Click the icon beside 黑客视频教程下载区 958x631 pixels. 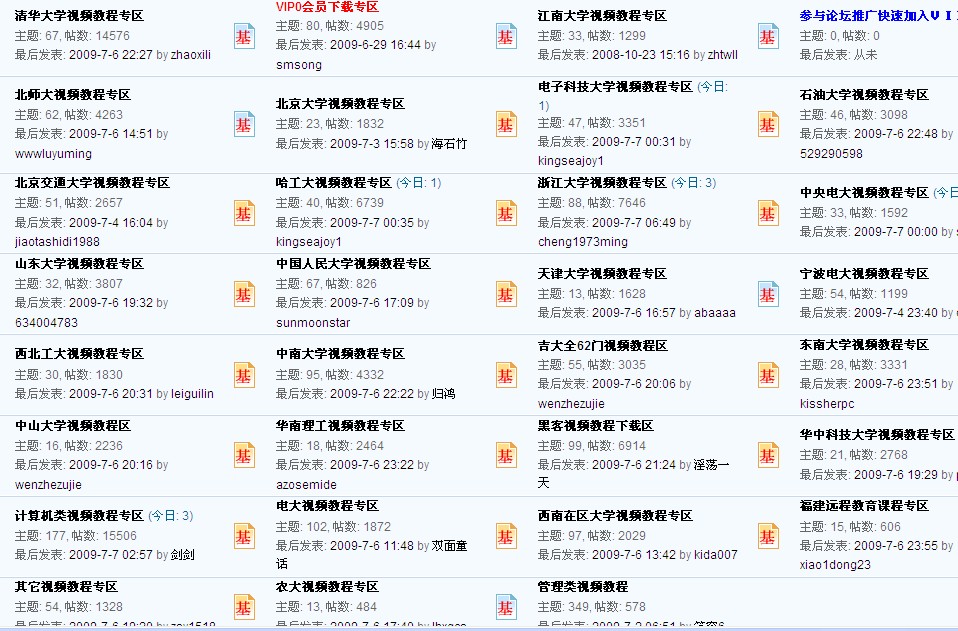coord(506,455)
